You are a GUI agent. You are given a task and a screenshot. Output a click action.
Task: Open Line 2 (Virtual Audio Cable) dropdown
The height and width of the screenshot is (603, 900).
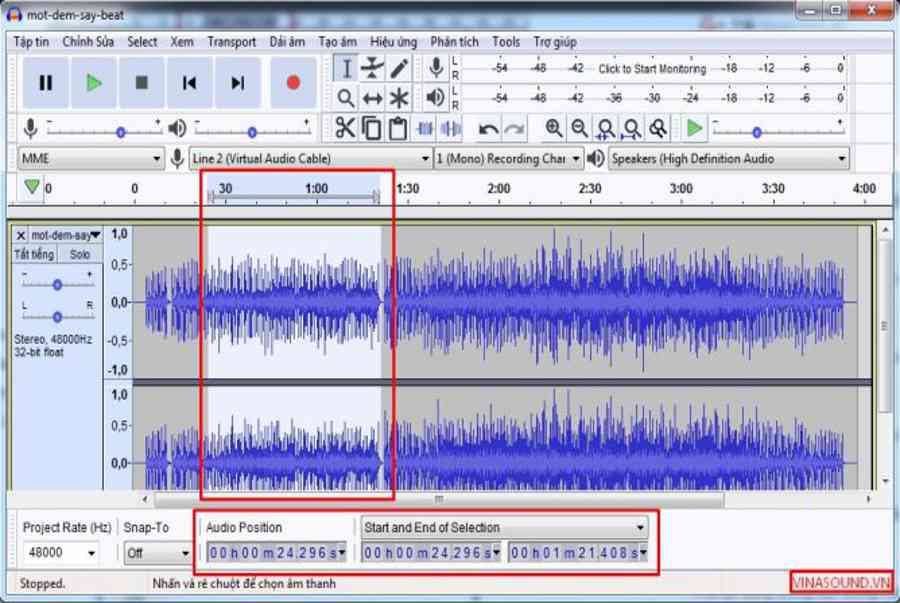[x=311, y=158]
